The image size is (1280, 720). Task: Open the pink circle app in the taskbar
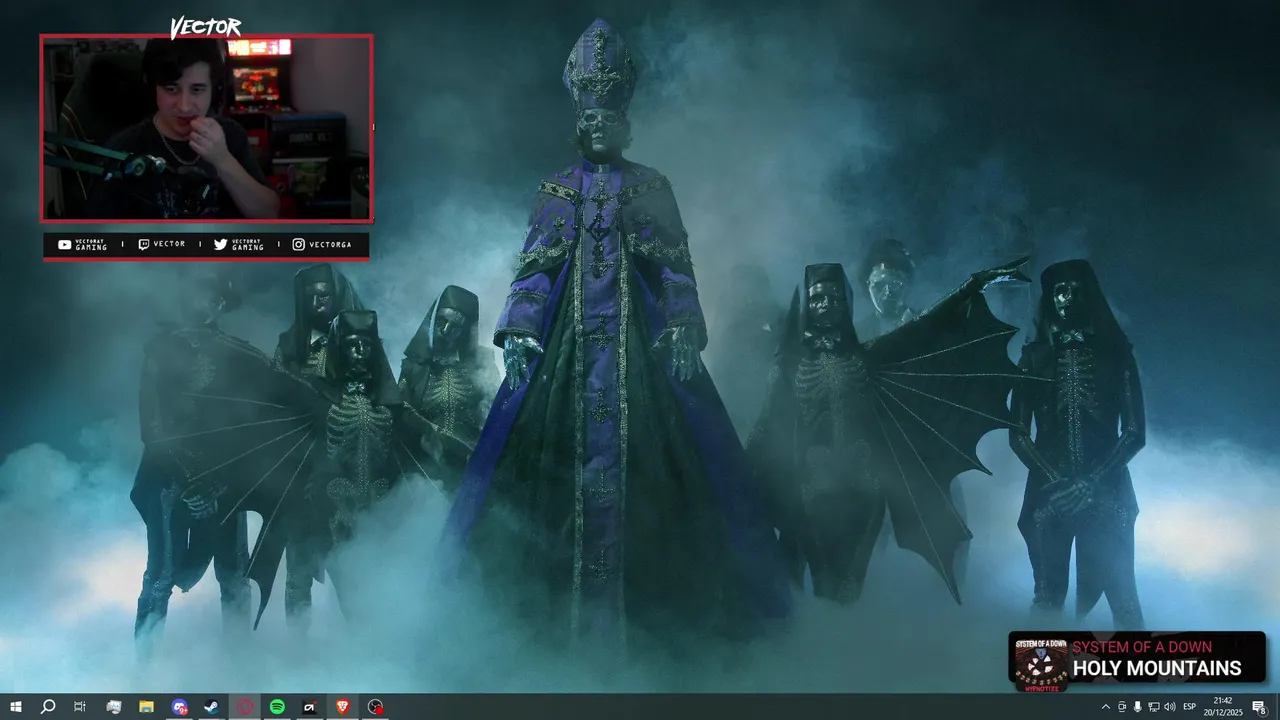pyautogui.click(x=245, y=707)
